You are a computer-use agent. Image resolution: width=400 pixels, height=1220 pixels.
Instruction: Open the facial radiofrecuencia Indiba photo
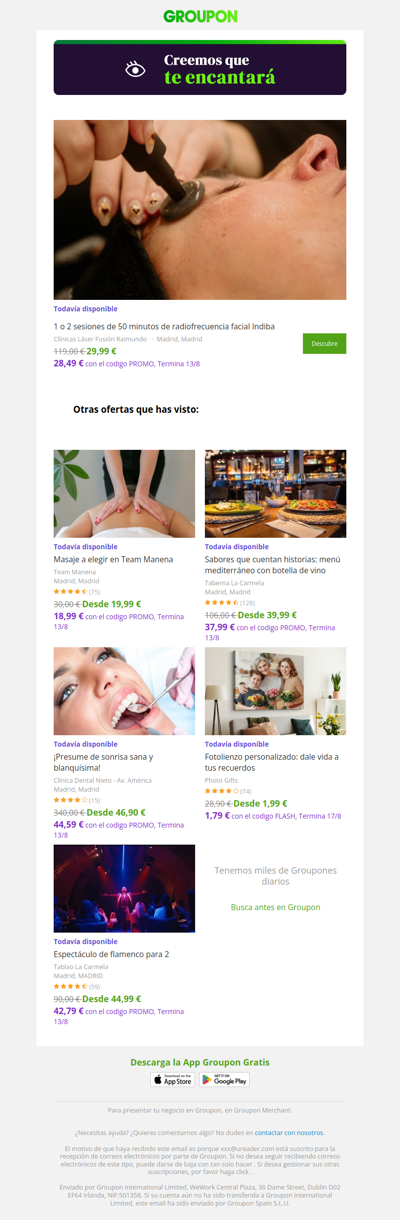(x=200, y=210)
